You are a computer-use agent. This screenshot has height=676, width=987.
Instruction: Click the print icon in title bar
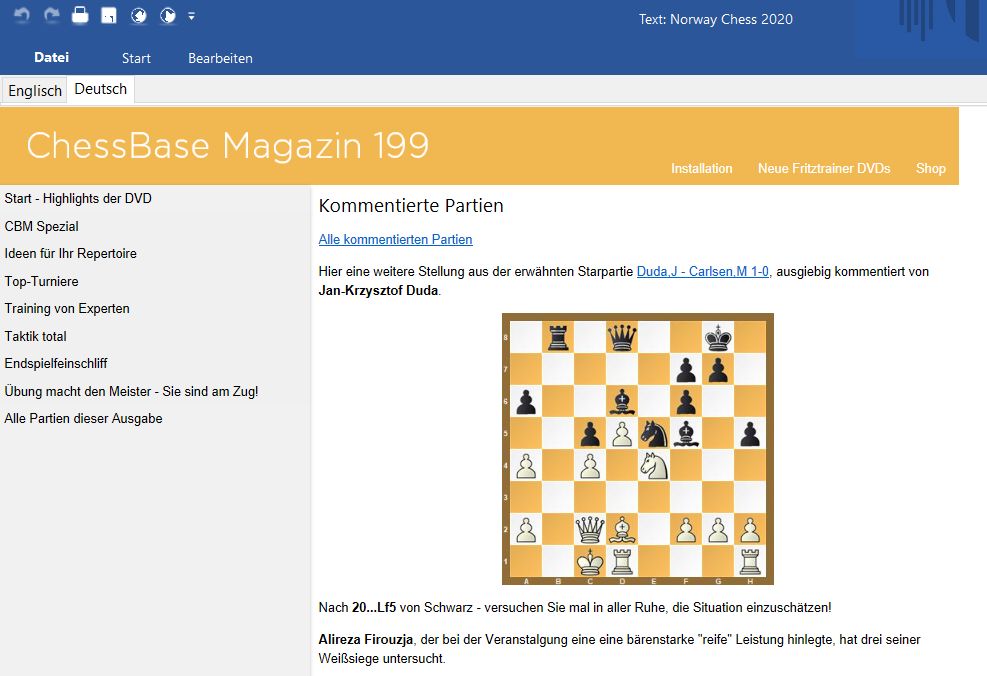tap(80, 16)
